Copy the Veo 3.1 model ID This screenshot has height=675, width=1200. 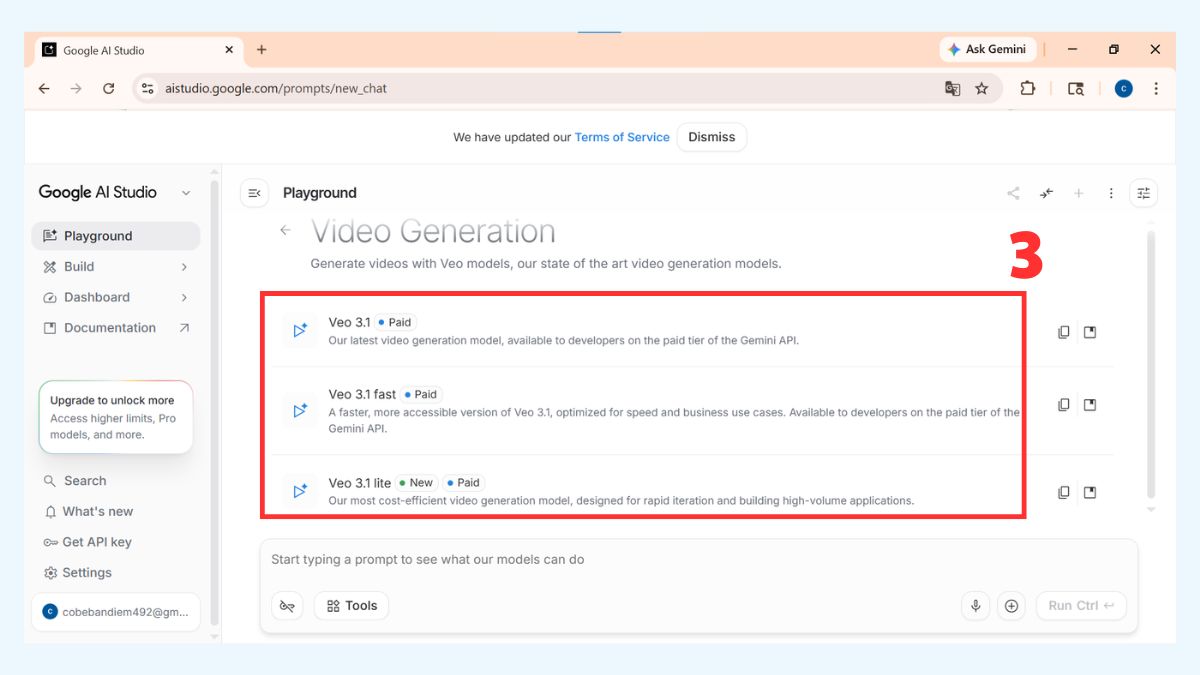click(1064, 332)
